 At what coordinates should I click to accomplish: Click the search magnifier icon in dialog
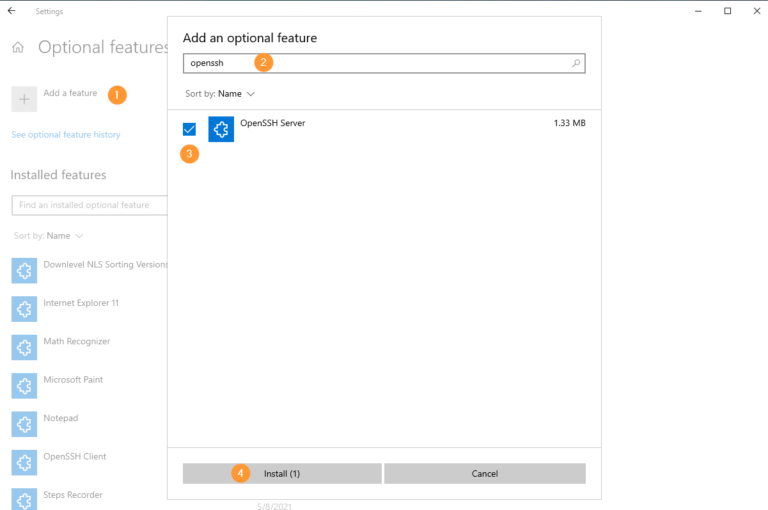pos(576,63)
